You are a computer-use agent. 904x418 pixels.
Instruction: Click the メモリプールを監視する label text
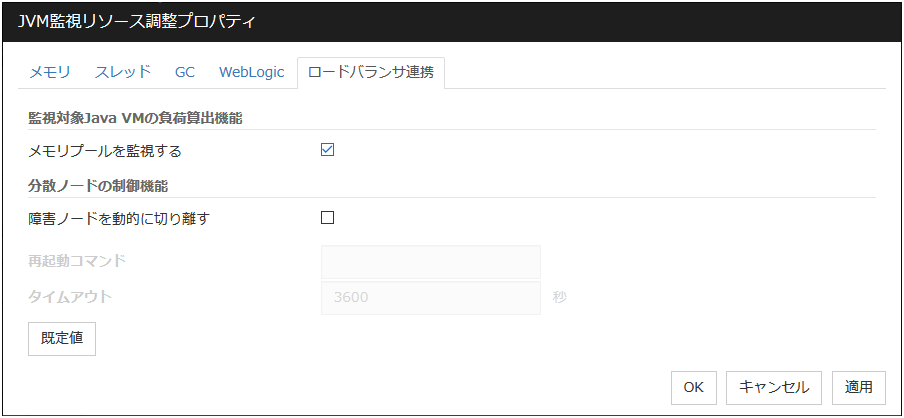pos(105,151)
